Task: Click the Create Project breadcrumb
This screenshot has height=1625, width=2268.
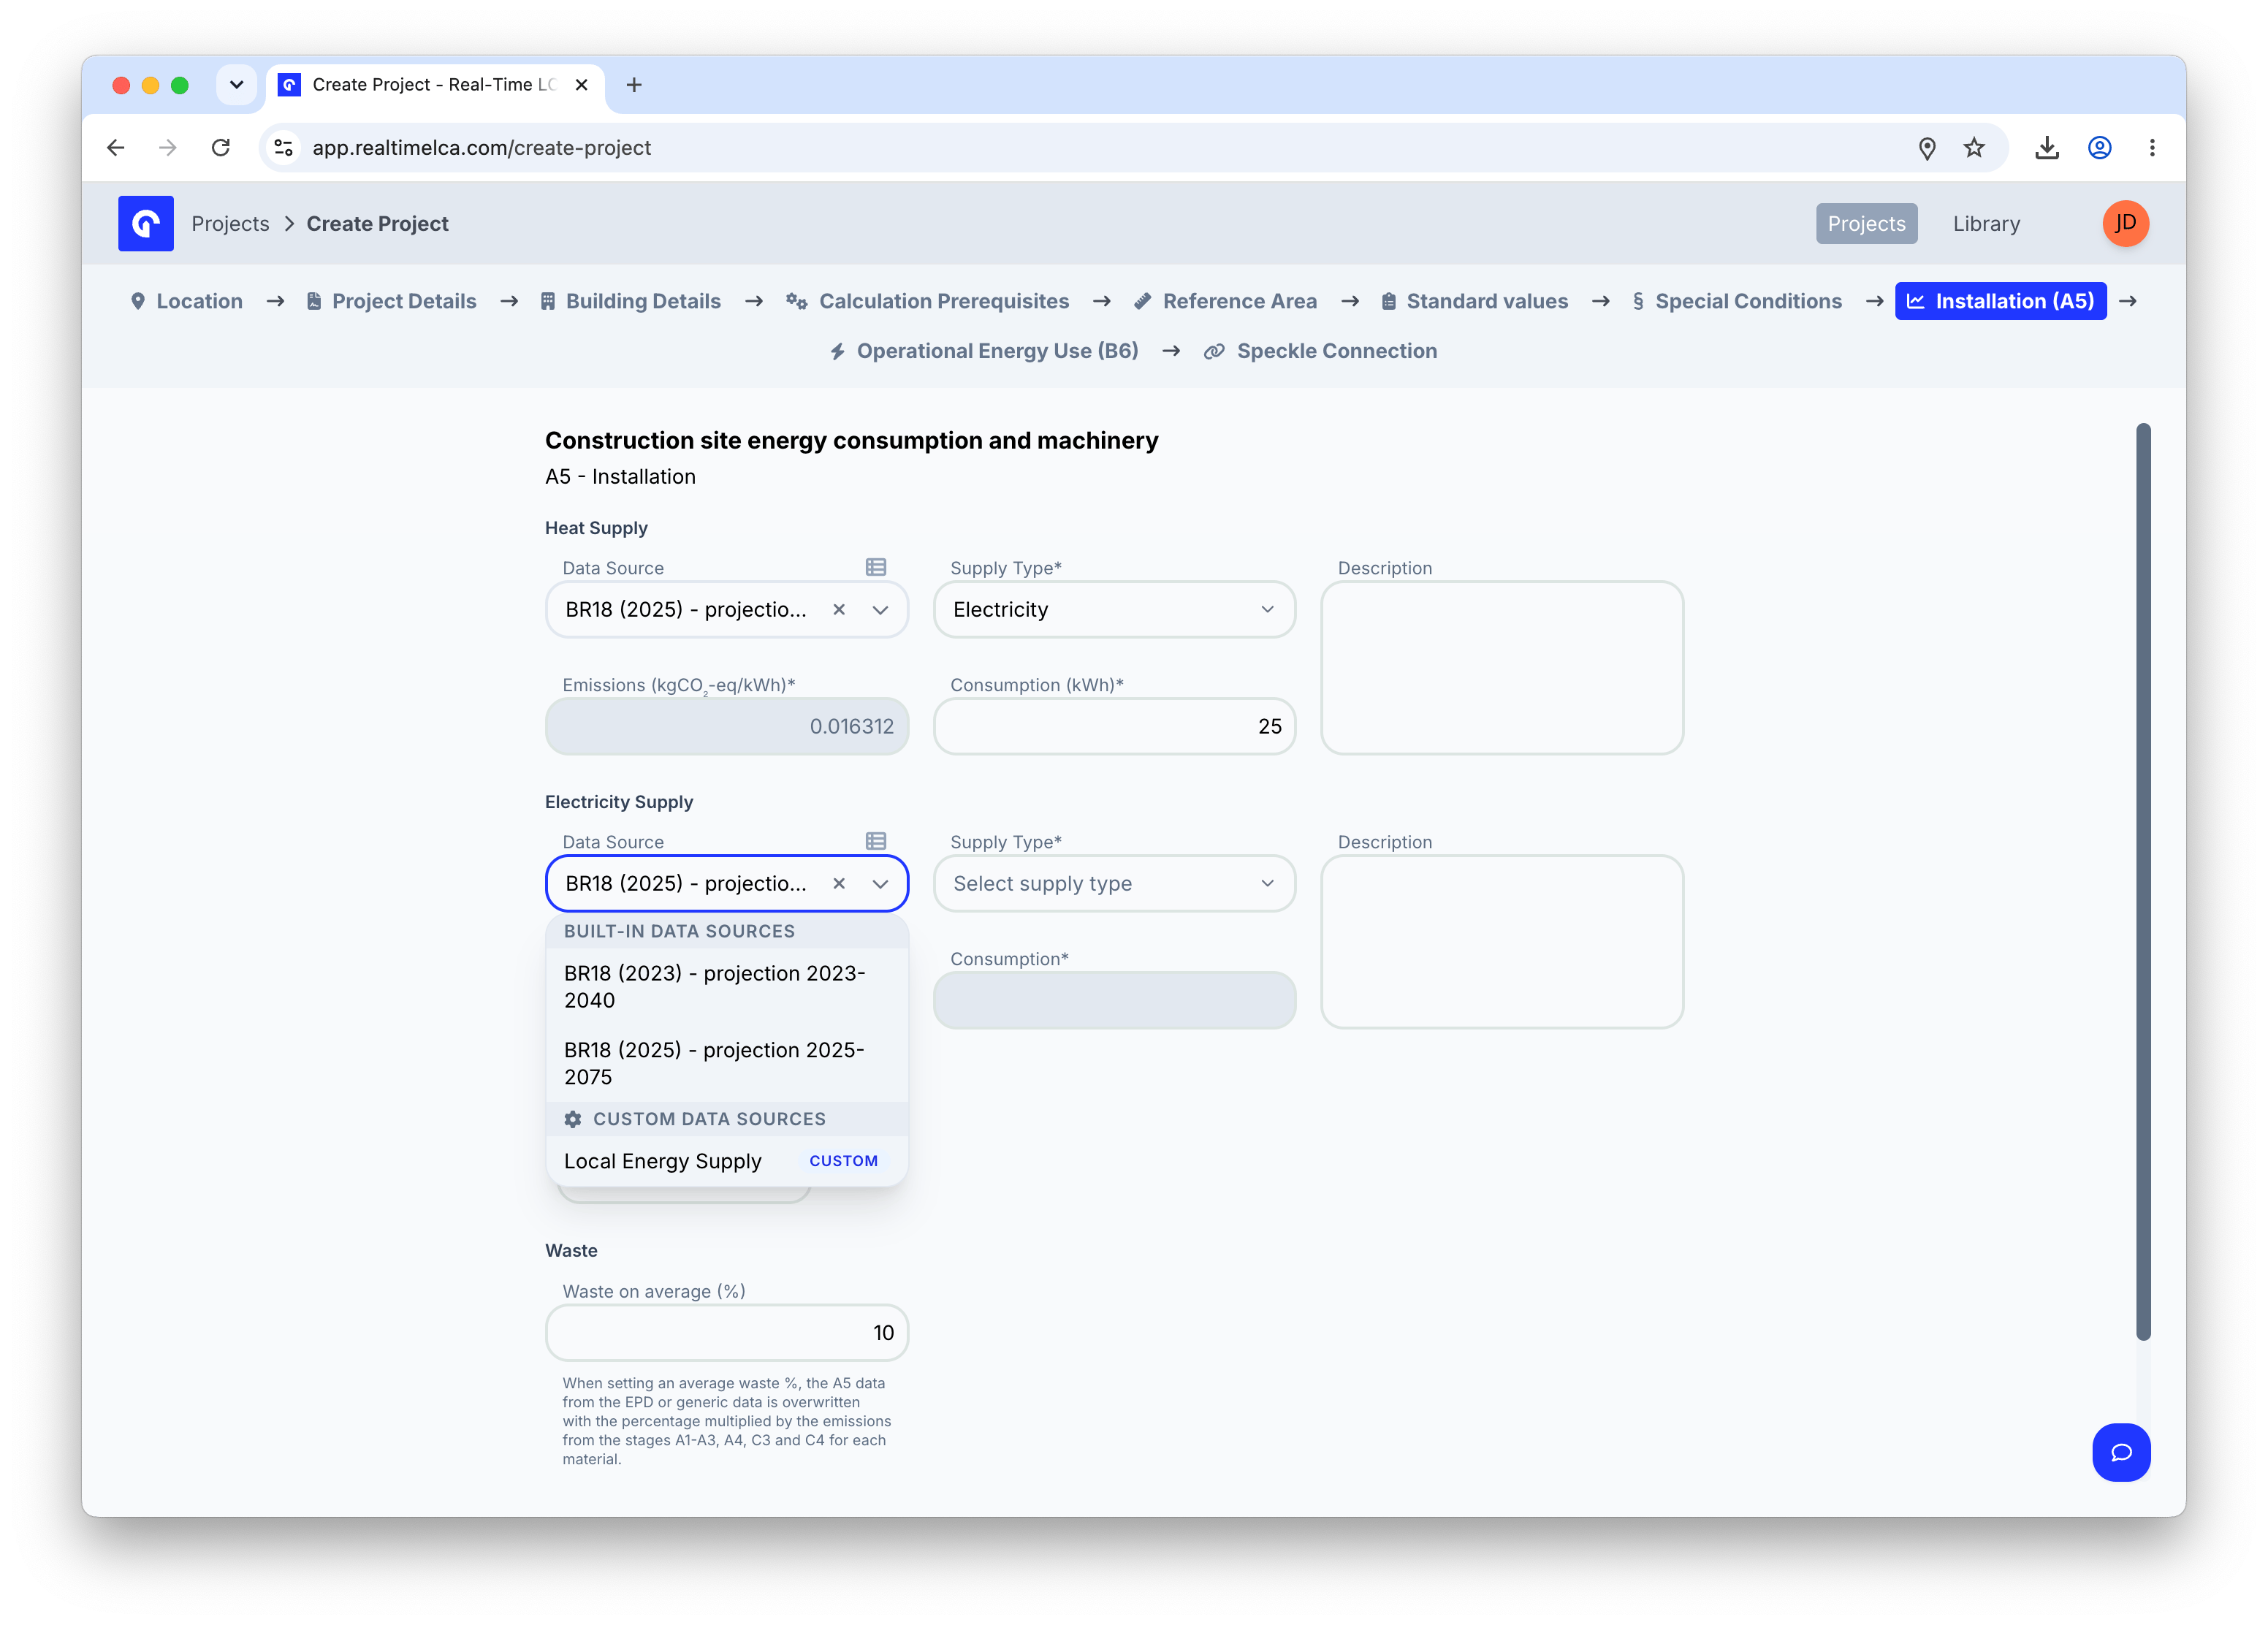Action: (x=377, y=223)
